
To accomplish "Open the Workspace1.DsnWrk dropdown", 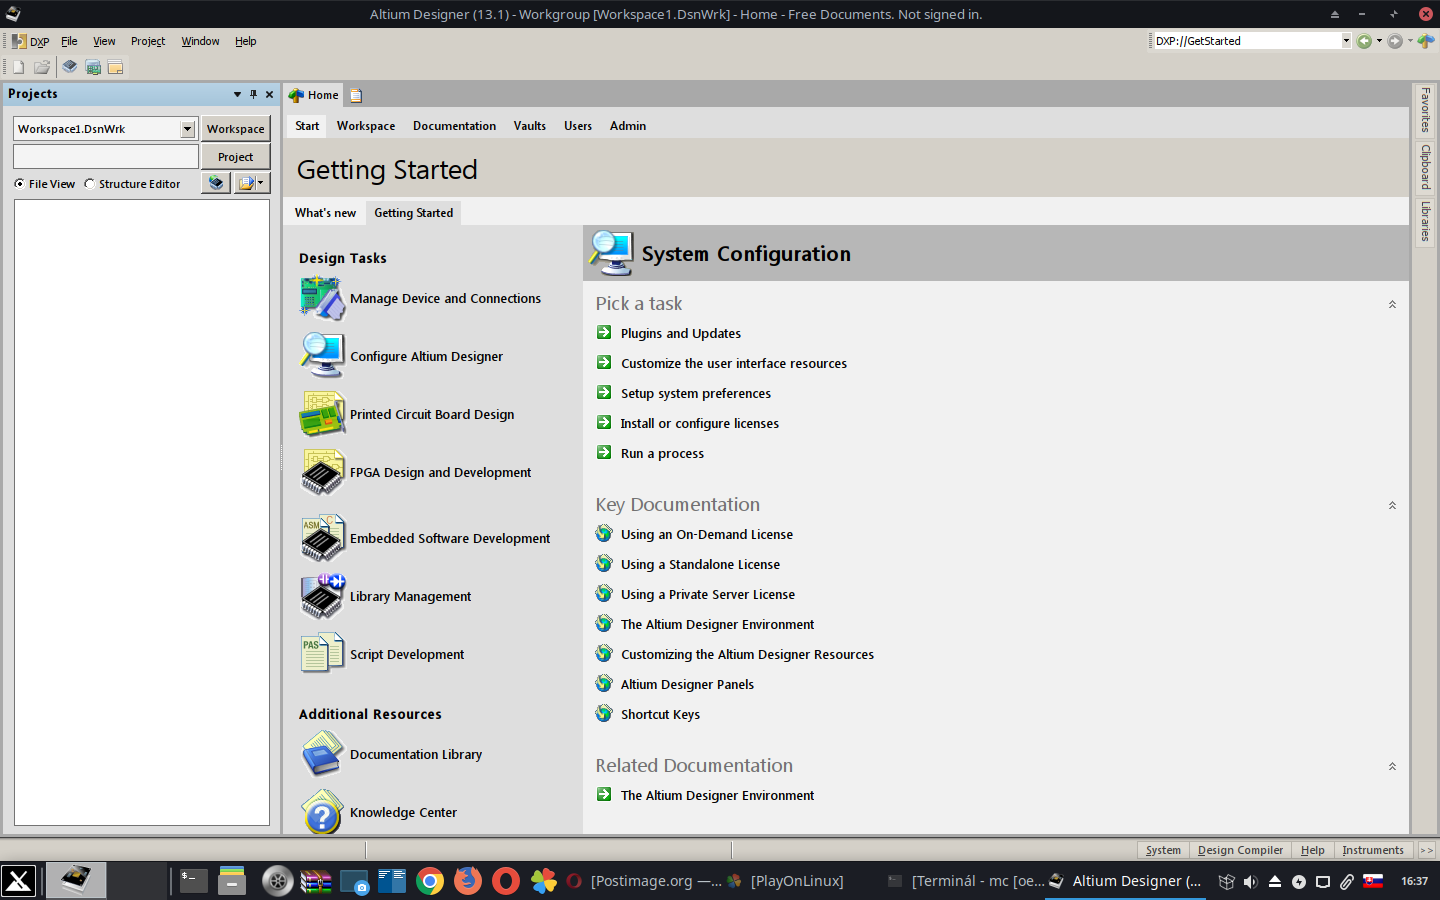I will tap(187, 129).
